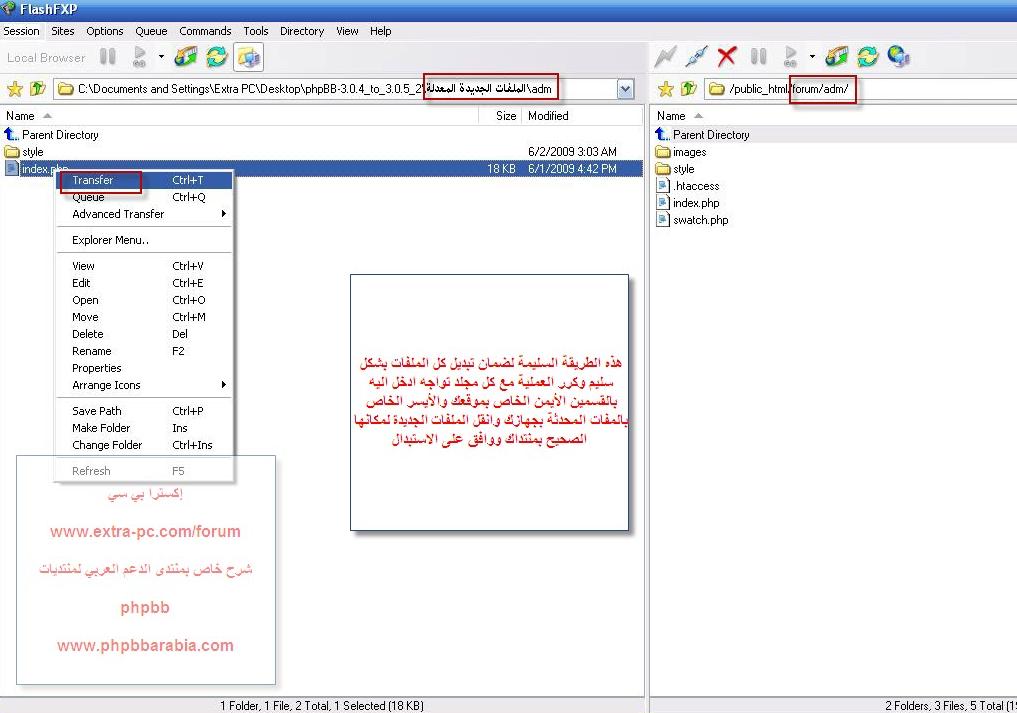Select the style folder in remote pane
The height and width of the screenshot is (713, 1017).
(x=675, y=169)
